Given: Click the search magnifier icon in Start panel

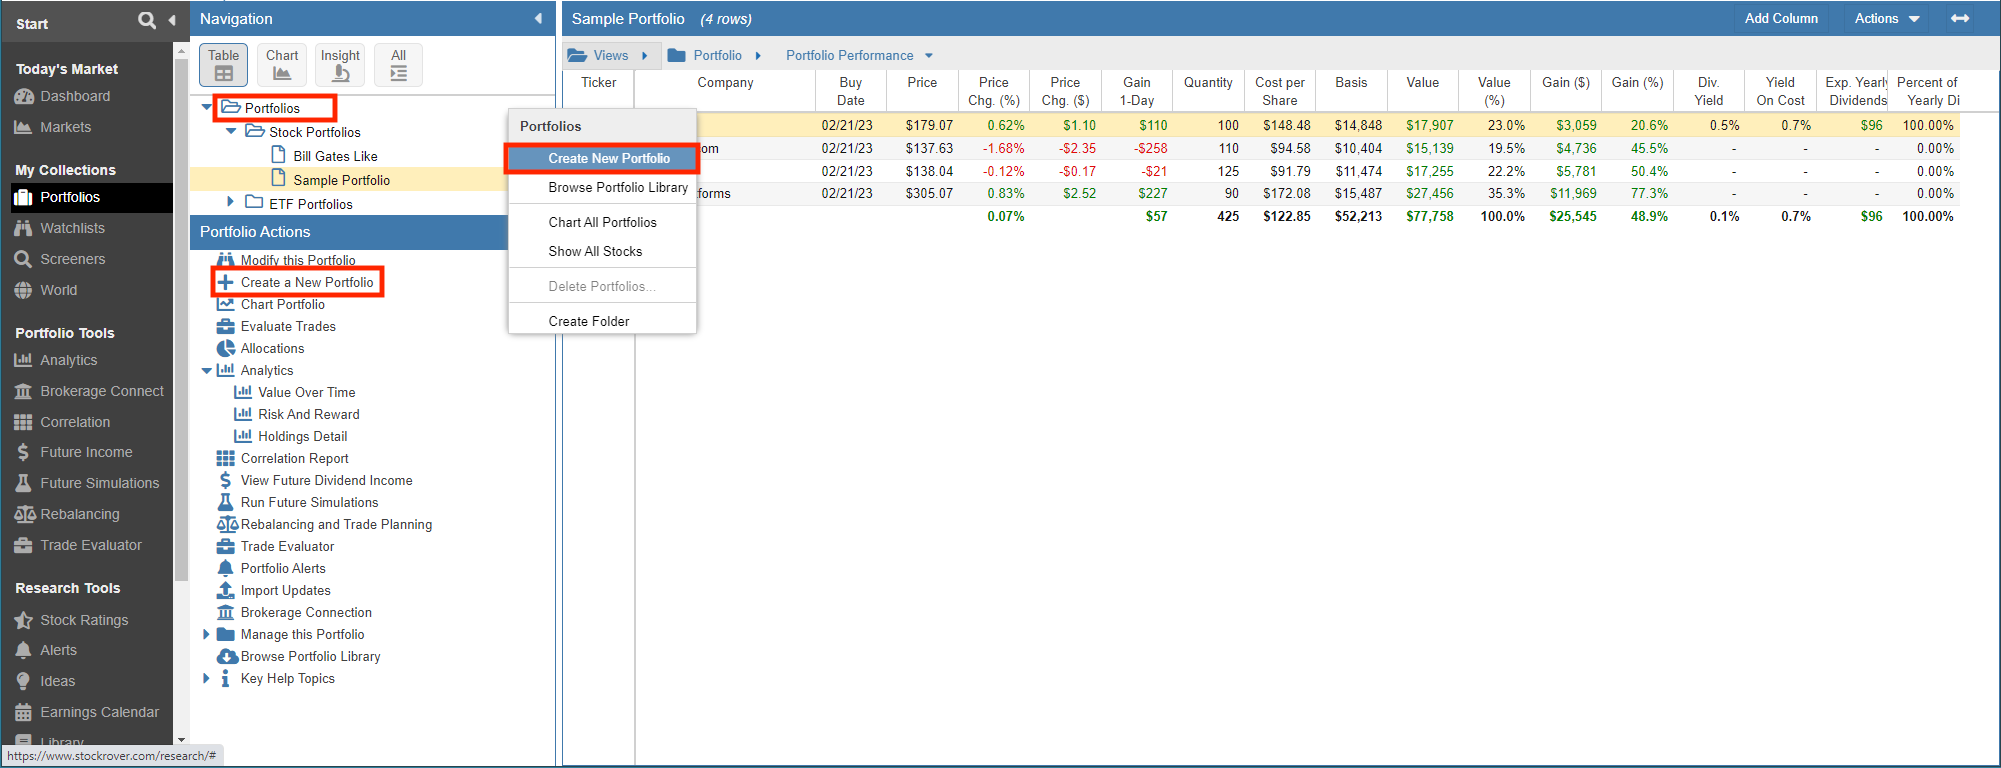Looking at the screenshot, I should (147, 20).
